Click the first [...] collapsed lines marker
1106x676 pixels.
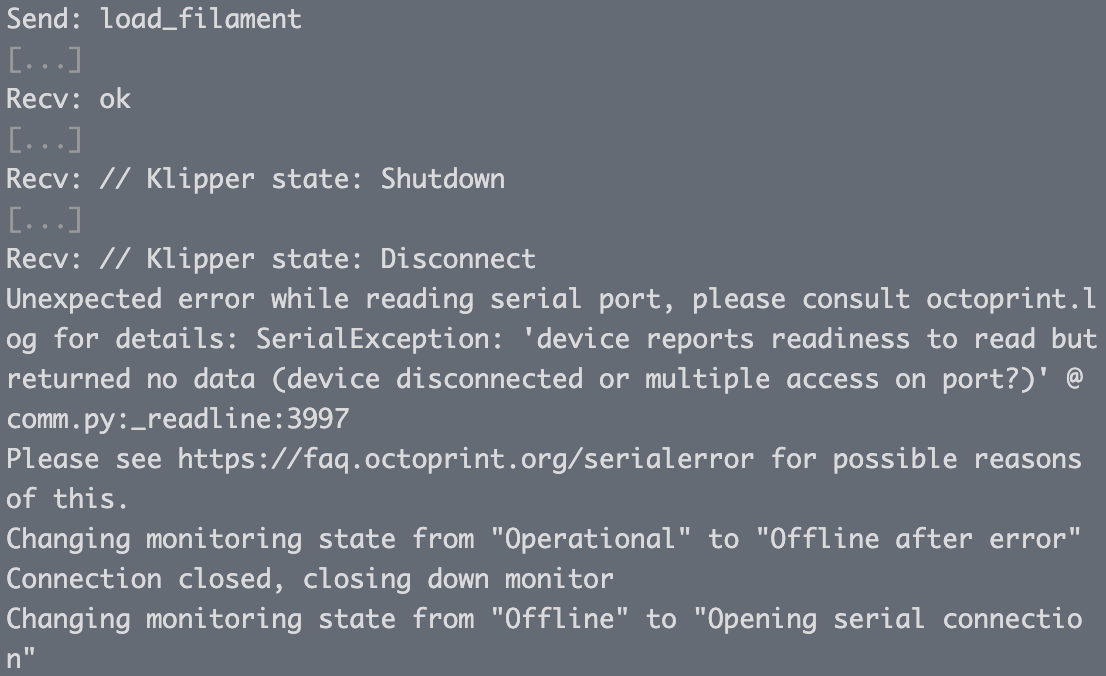(44, 59)
